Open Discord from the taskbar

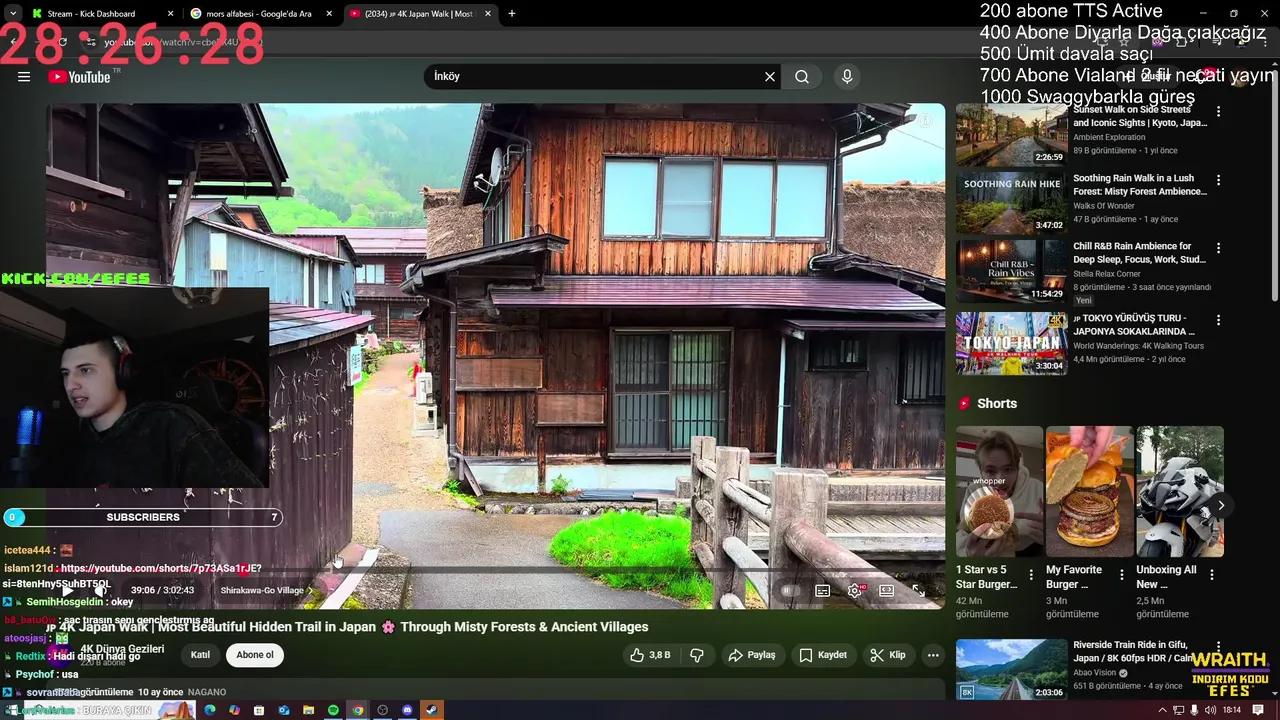point(407,710)
